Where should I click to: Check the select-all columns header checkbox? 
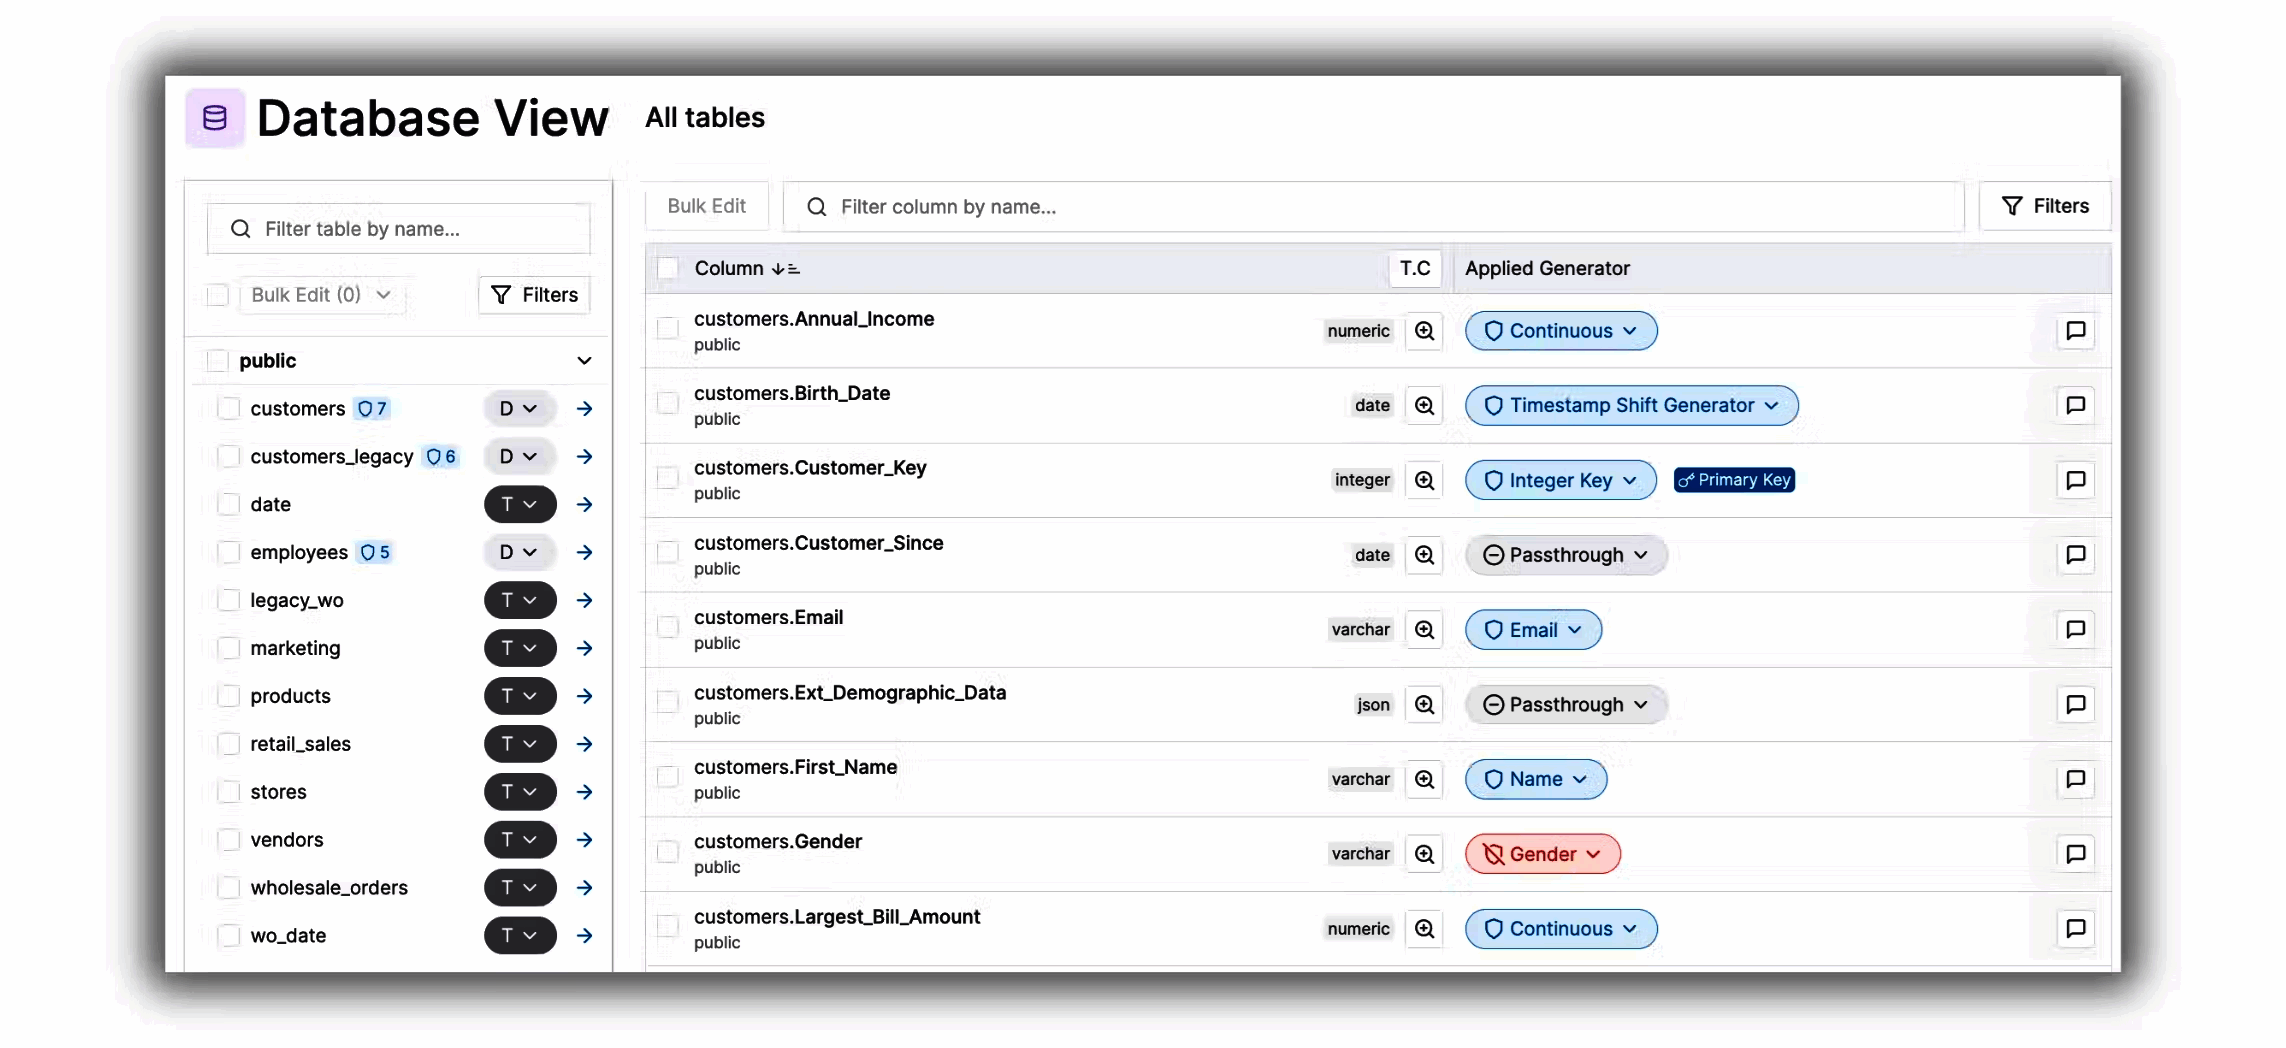tap(667, 268)
